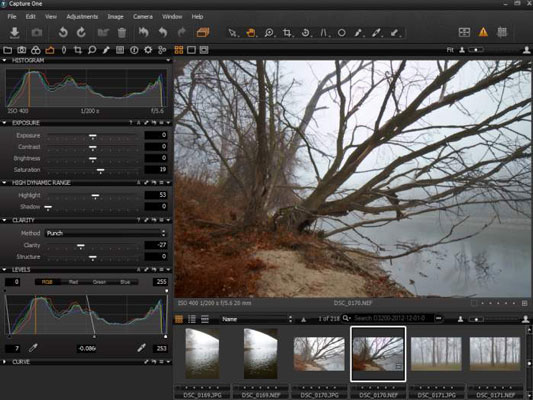
Task: Rotate image left with counterclockwise arrow icon
Action: click(x=63, y=33)
